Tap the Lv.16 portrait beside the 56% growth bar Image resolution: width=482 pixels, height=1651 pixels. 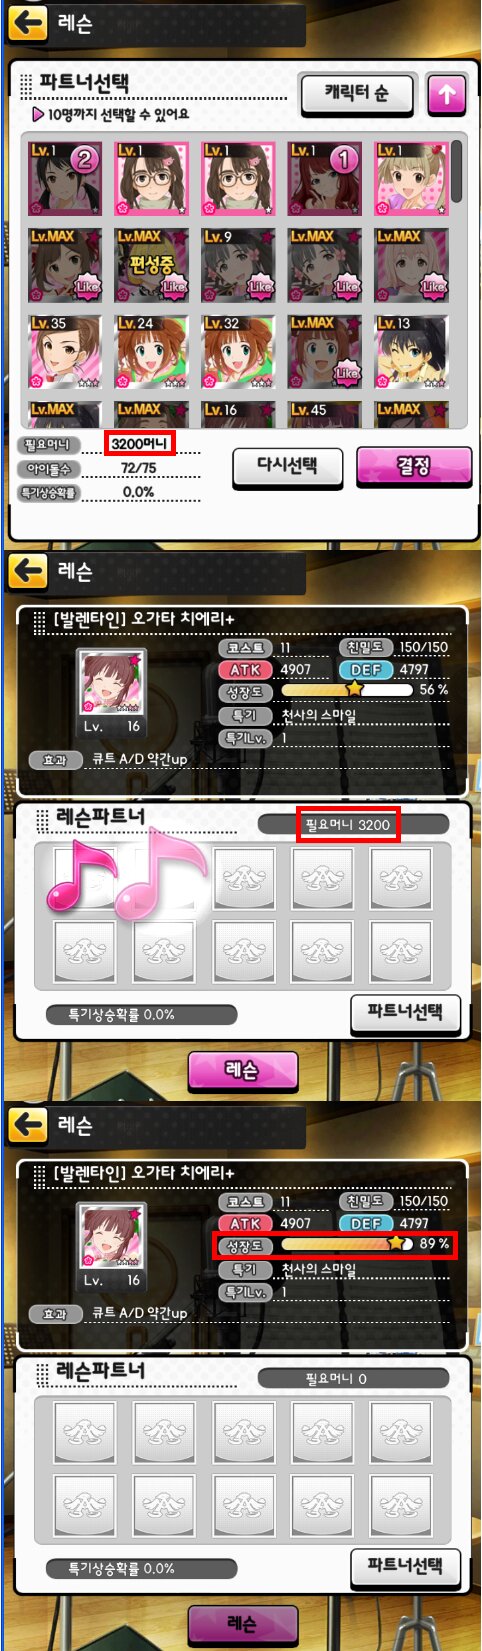click(x=111, y=681)
